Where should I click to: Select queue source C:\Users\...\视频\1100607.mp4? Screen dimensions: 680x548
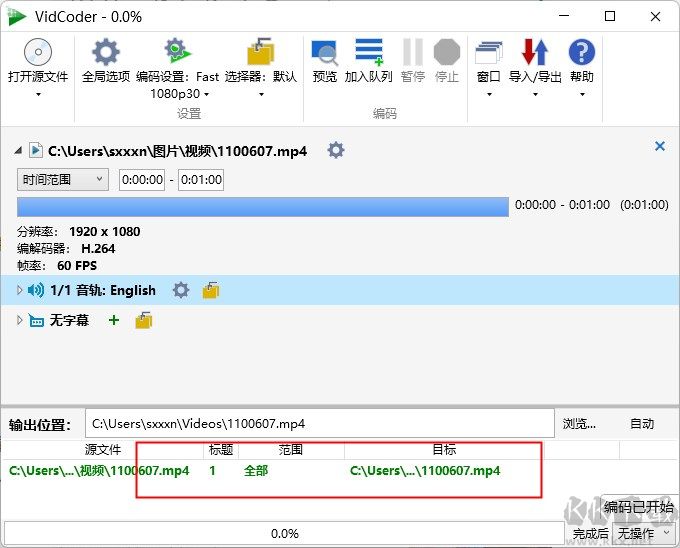point(99,471)
